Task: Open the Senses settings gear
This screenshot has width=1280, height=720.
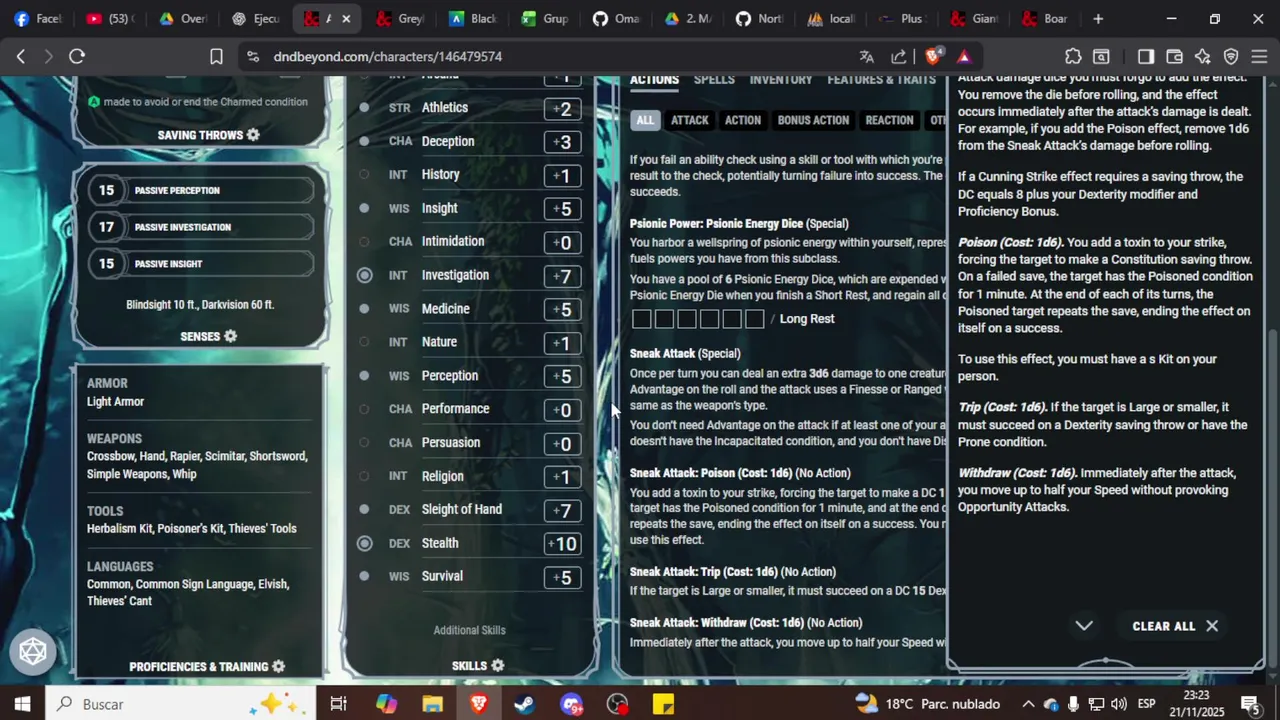Action: coord(230,336)
